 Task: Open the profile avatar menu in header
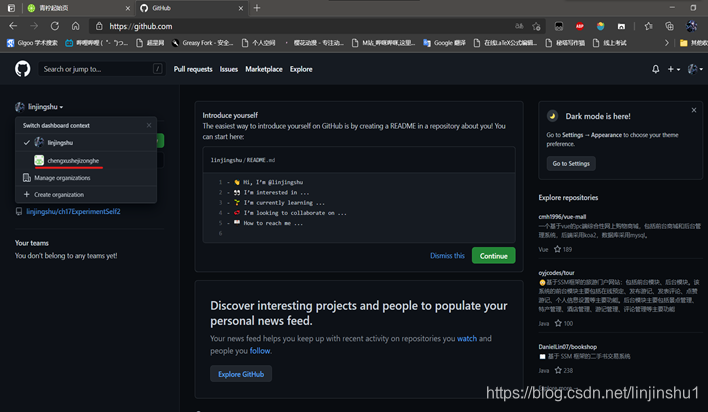coord(695,69)
